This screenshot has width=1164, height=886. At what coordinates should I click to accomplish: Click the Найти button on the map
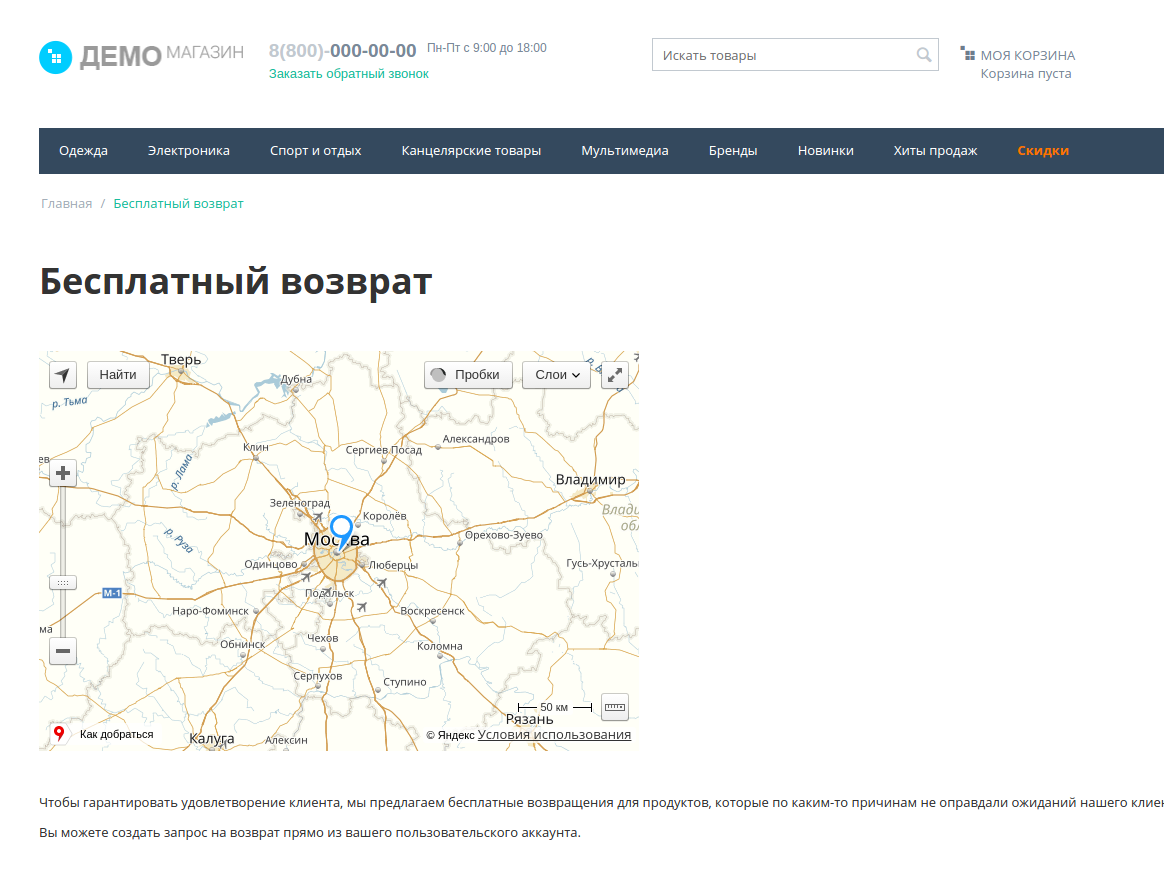click(x=118, y=374)
